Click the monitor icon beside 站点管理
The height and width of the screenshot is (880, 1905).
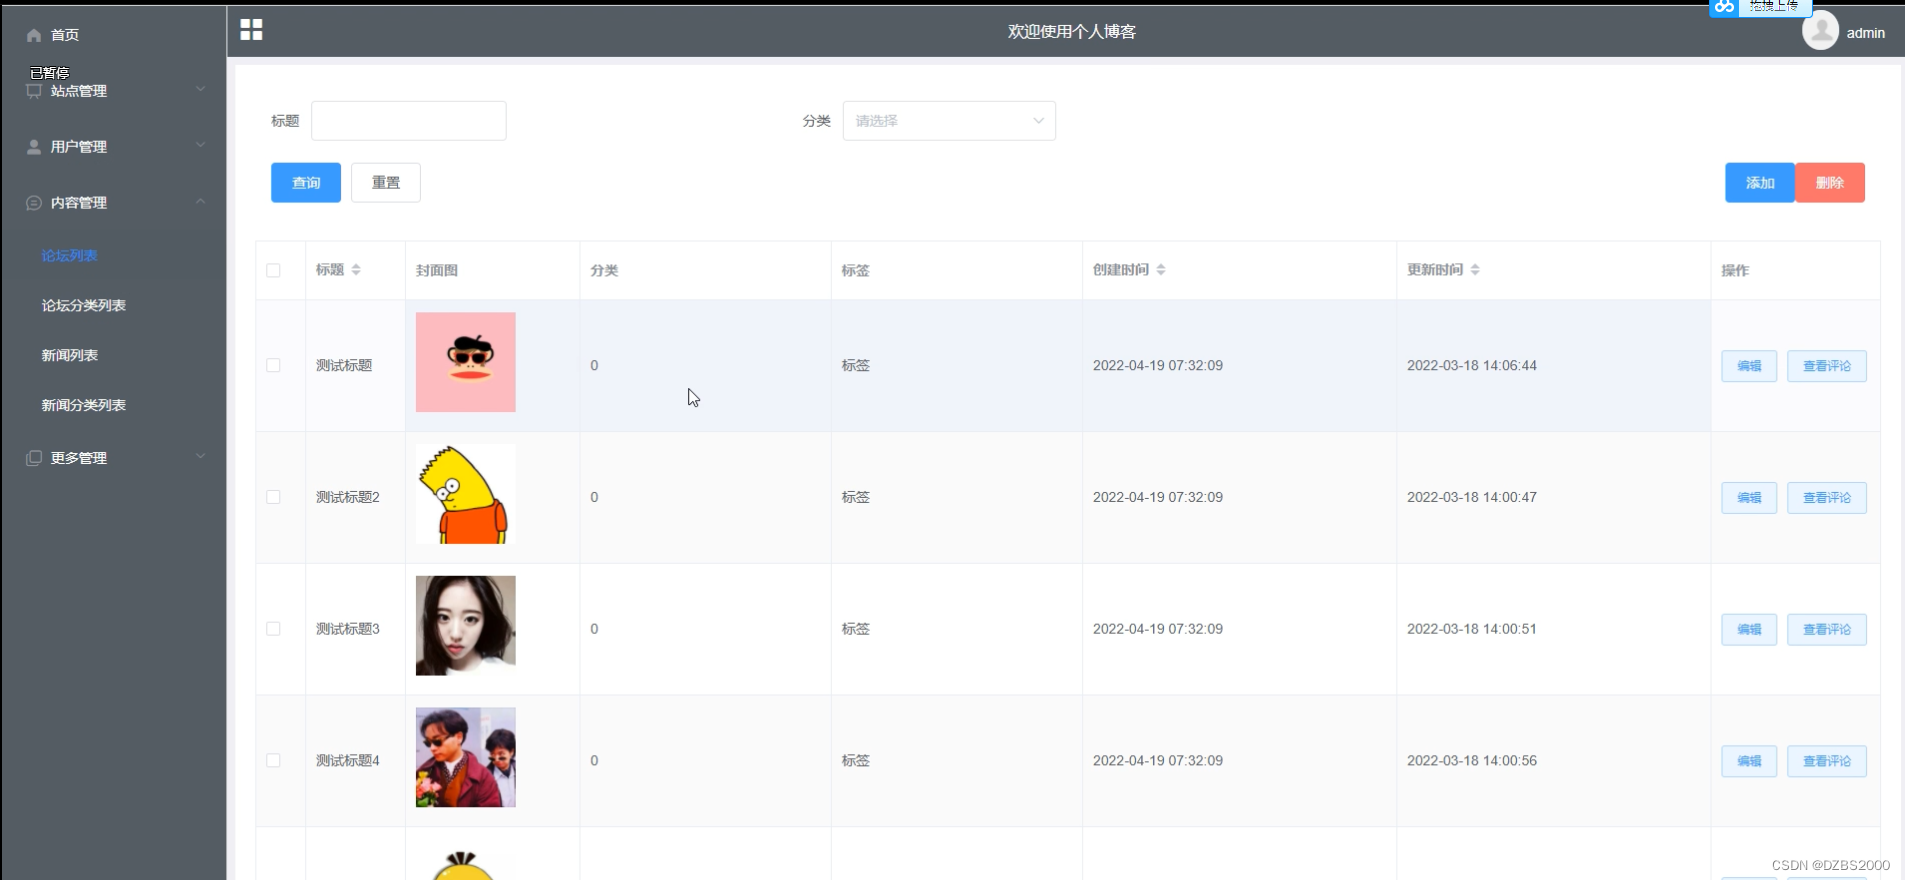(x=34, y=91)
